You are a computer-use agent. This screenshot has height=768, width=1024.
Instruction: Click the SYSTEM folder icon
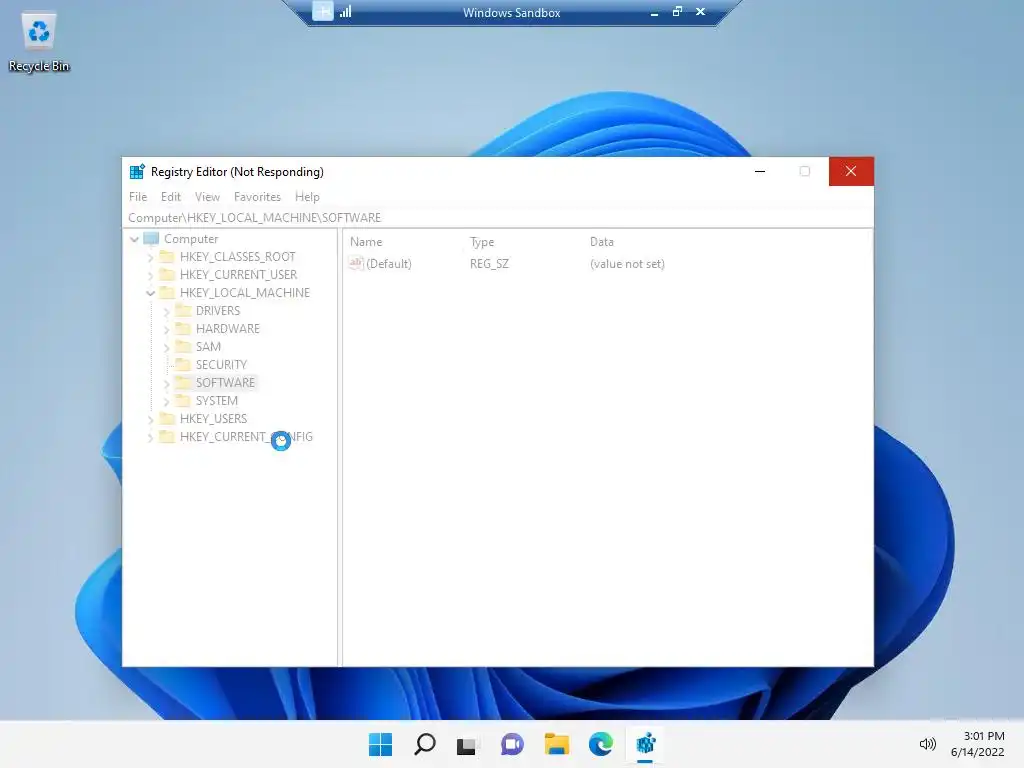[x=184, y=400]
